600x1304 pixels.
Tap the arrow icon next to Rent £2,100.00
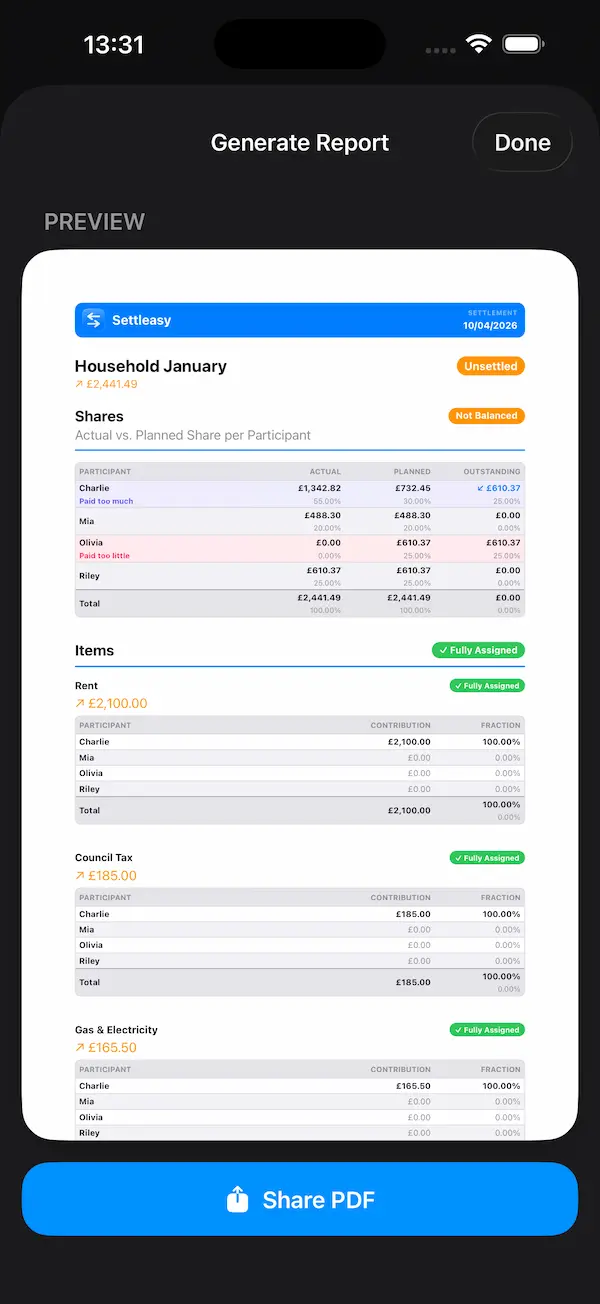pos(80,704)
